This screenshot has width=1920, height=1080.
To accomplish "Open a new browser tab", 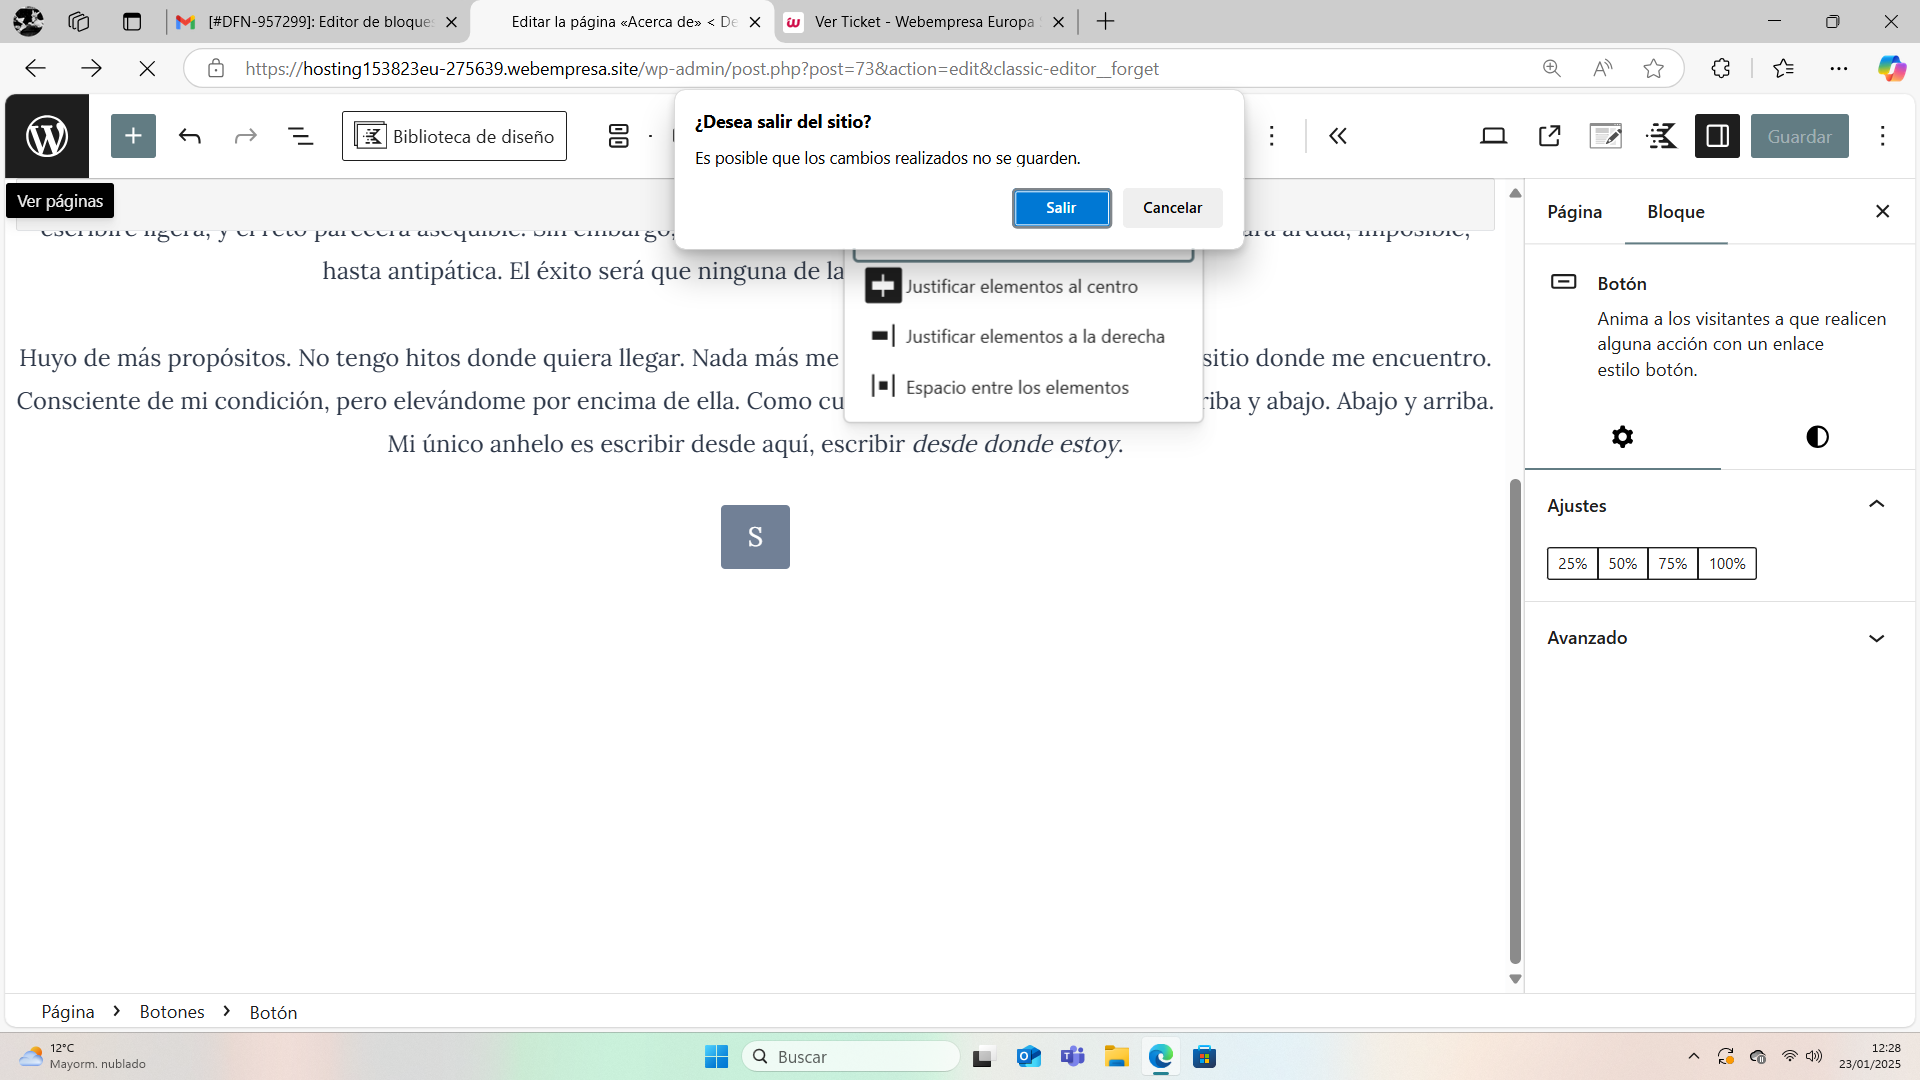I will click(x=1105, y=22).
